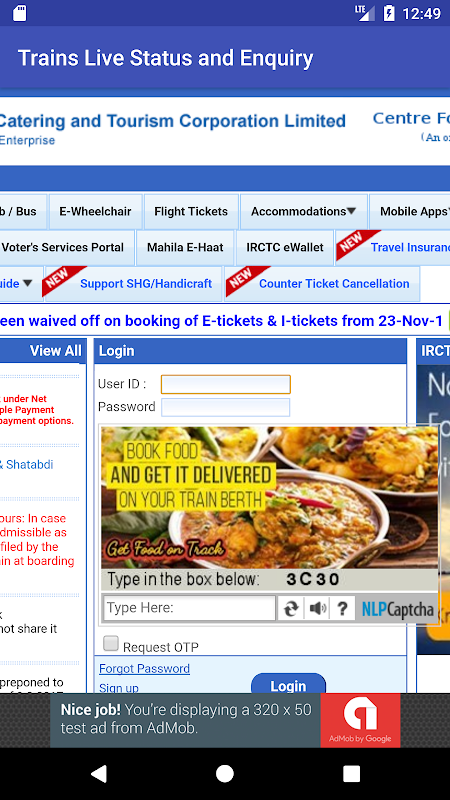Click the NLPCaptcha logo
Viewport: 450px width, 800px height.
pyautogui.click(x=397, y=608)
